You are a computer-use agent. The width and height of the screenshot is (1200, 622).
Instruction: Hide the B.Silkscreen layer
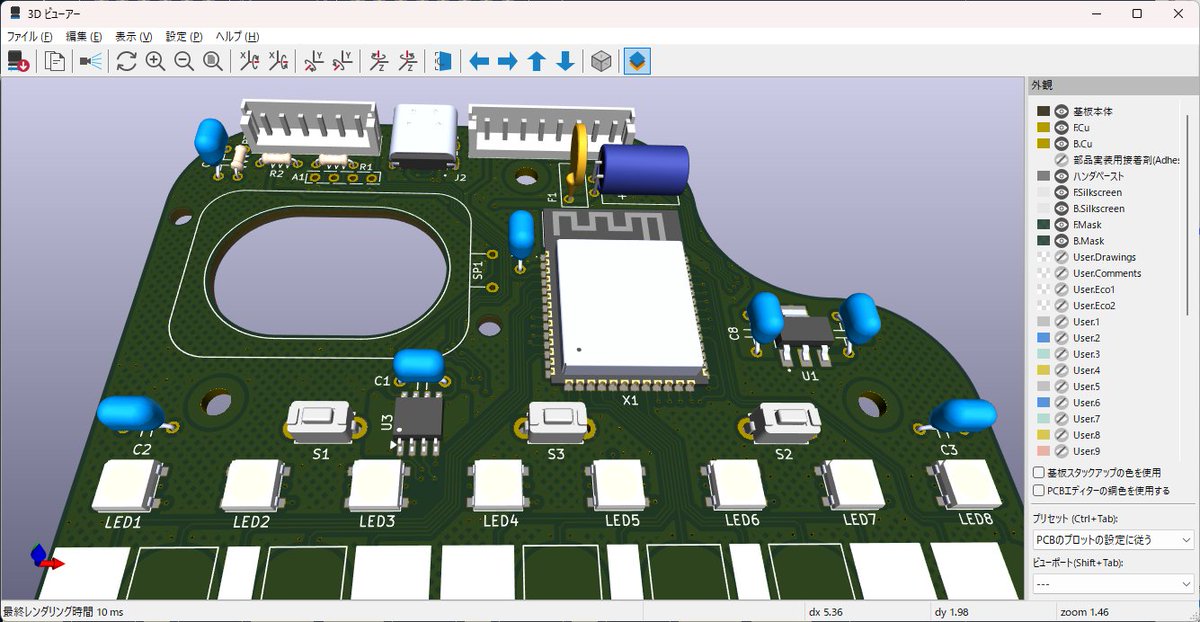coord(1062,208)
